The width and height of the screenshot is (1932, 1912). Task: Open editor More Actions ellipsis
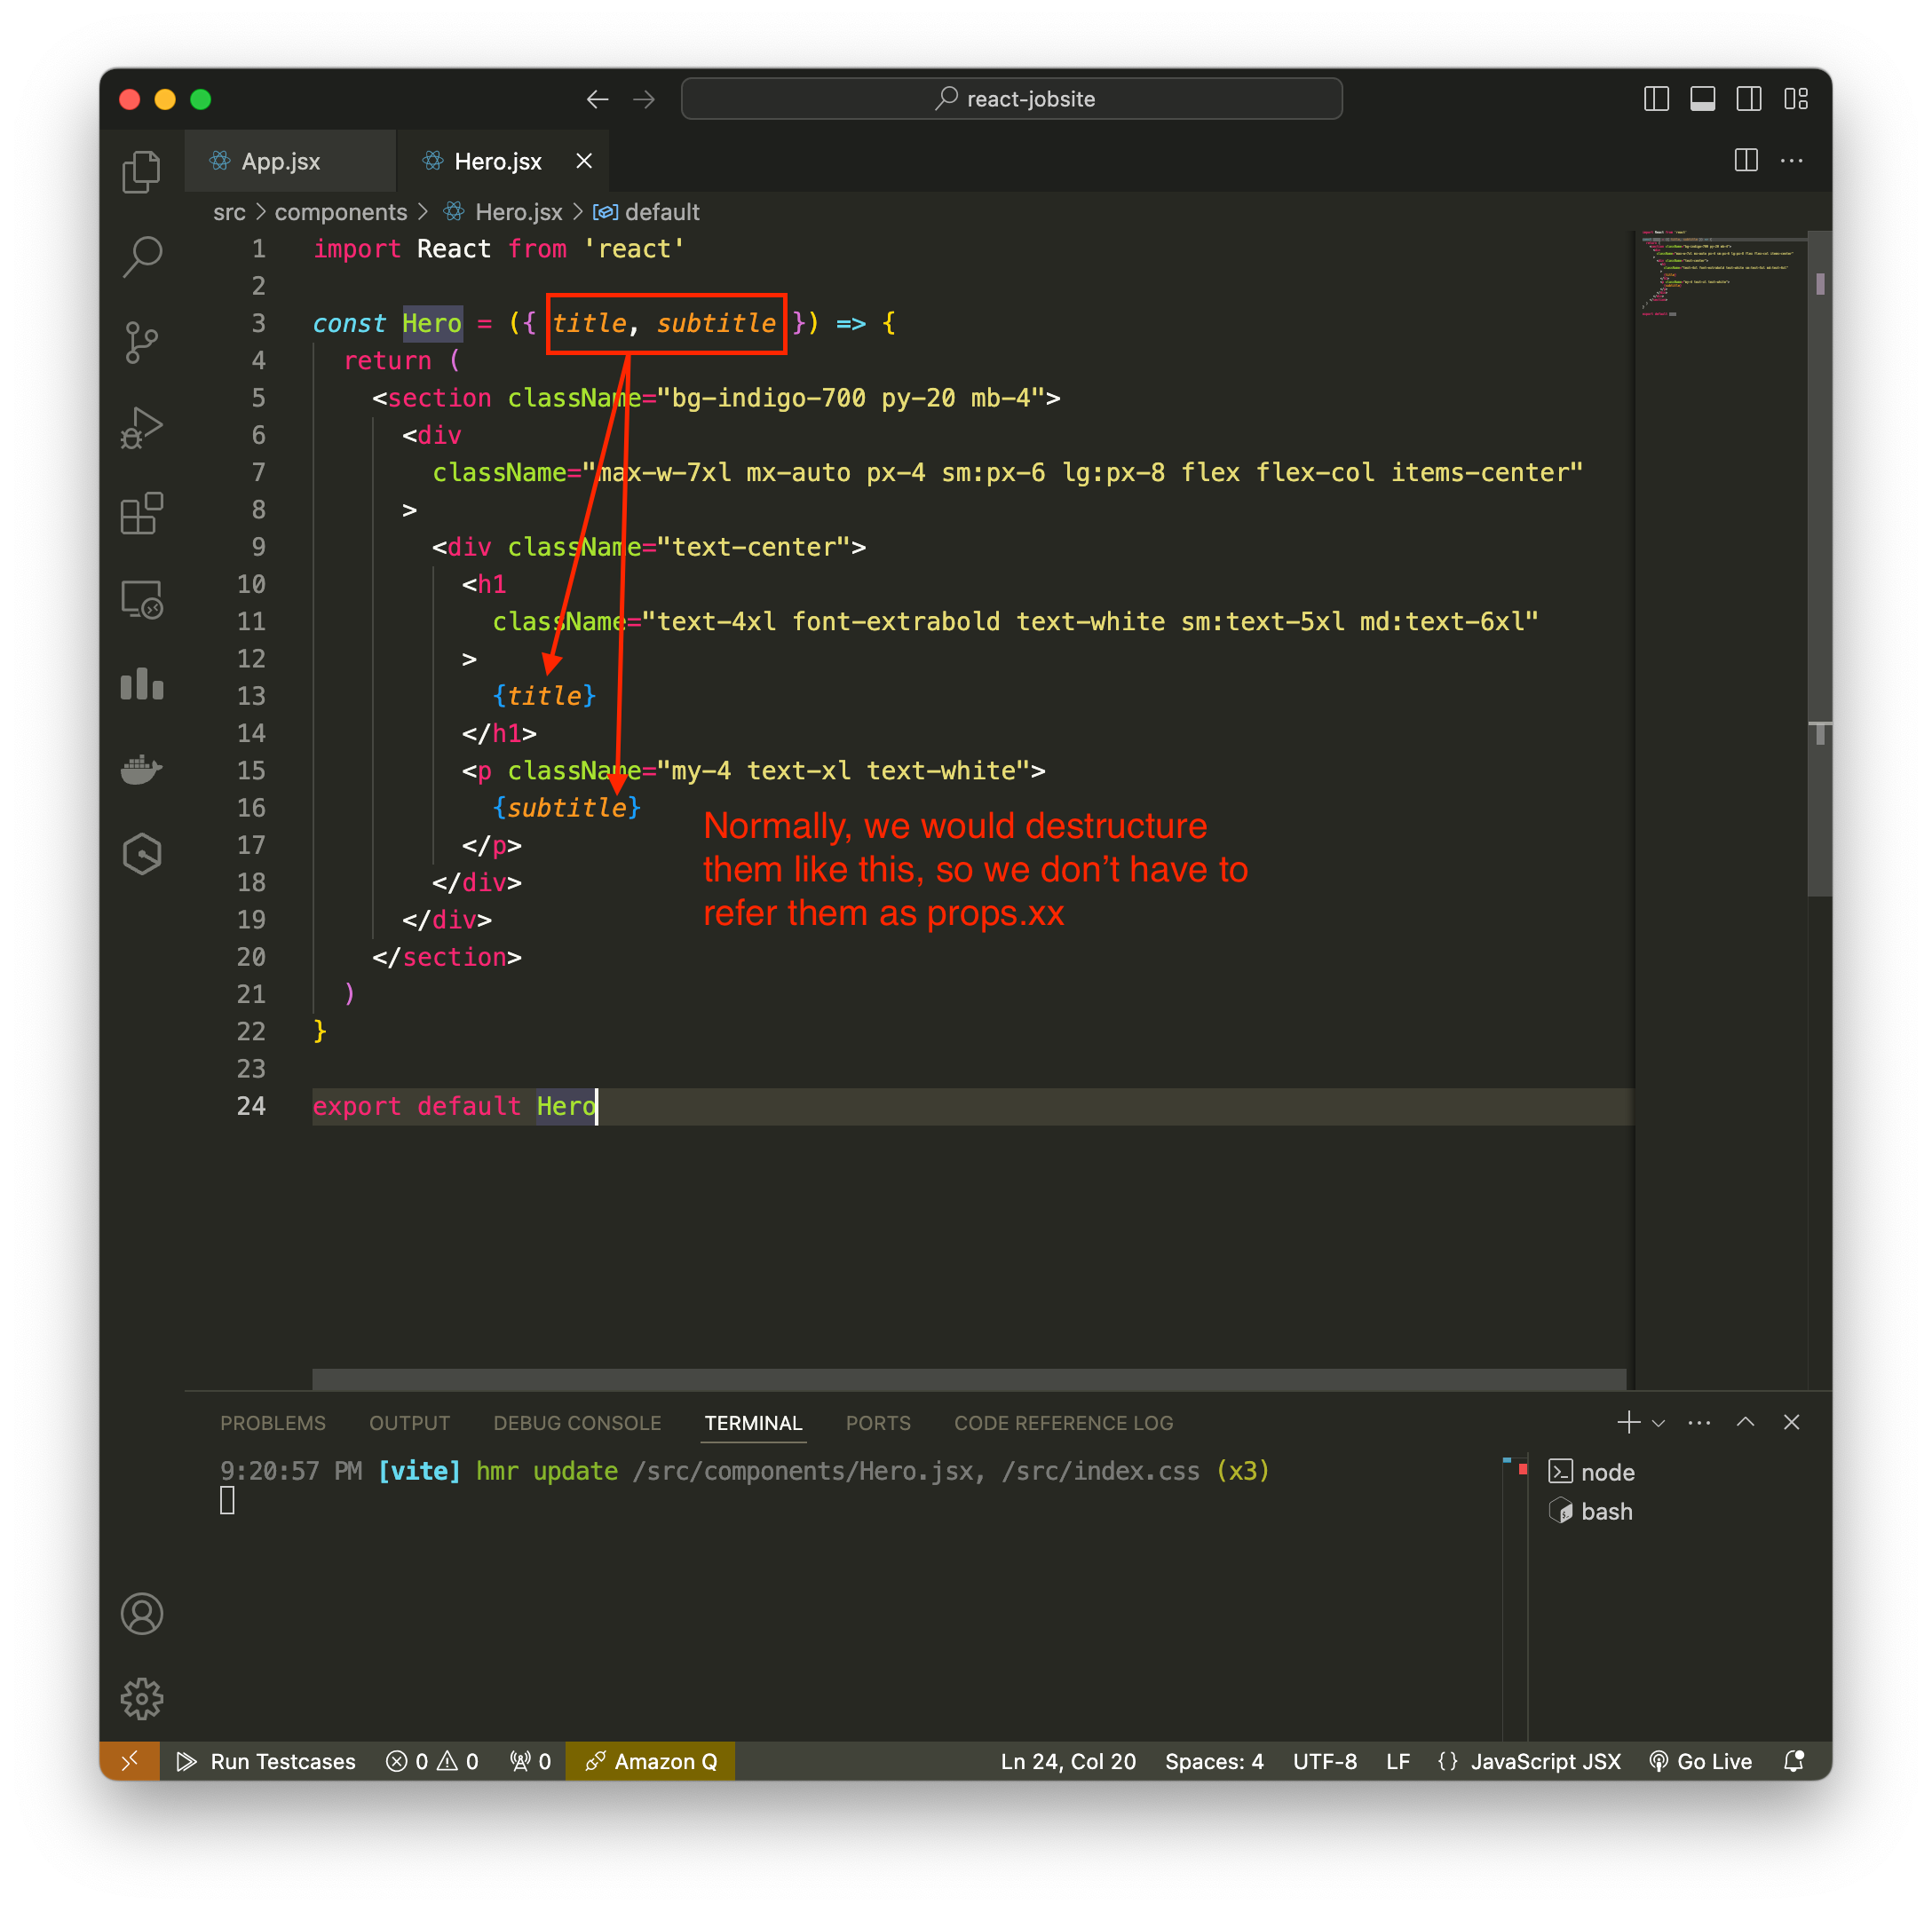(1792, 160)
